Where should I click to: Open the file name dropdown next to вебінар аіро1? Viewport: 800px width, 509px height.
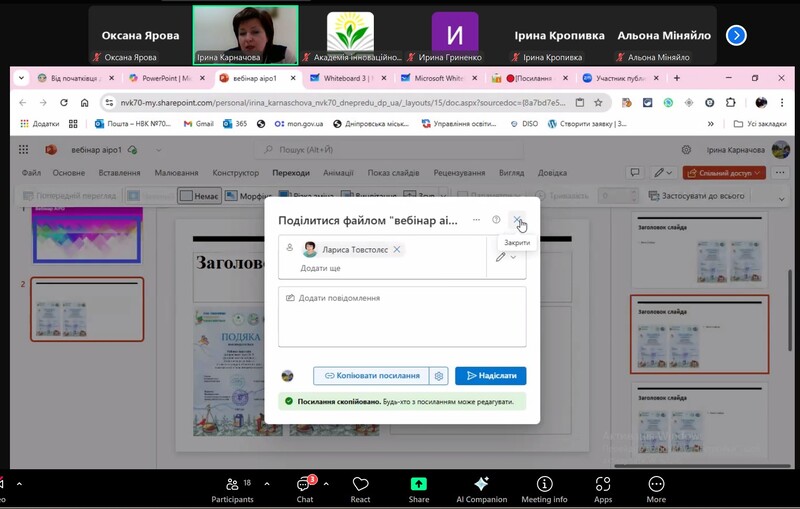(159, 150)
